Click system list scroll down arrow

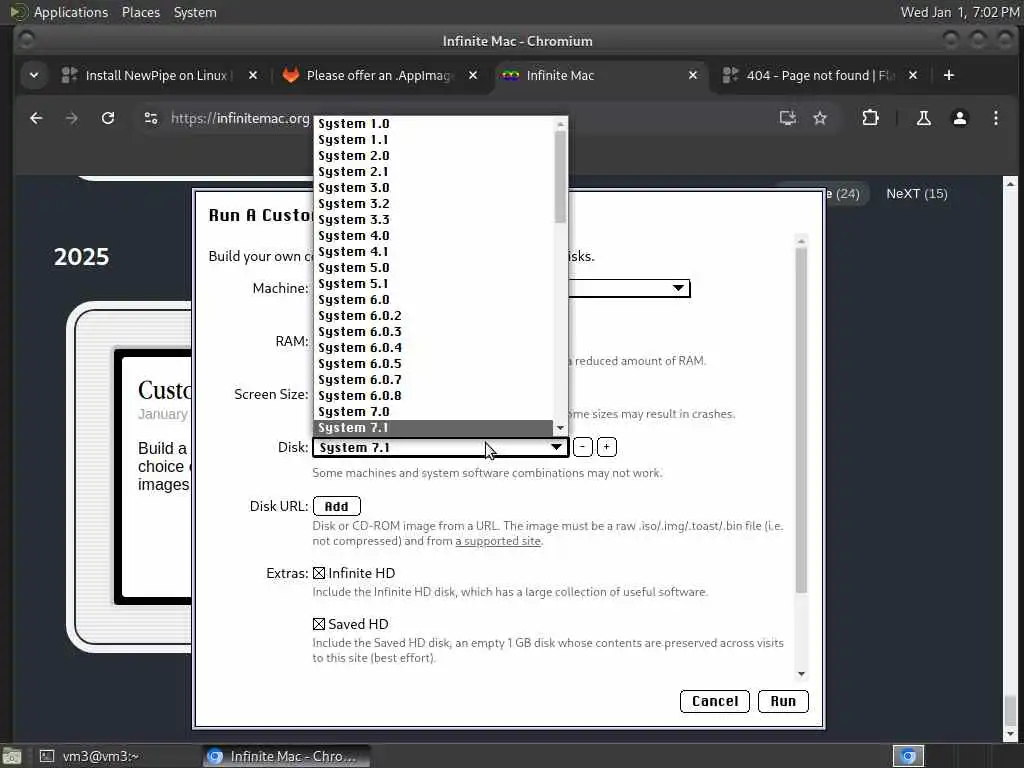coord(560,428)
